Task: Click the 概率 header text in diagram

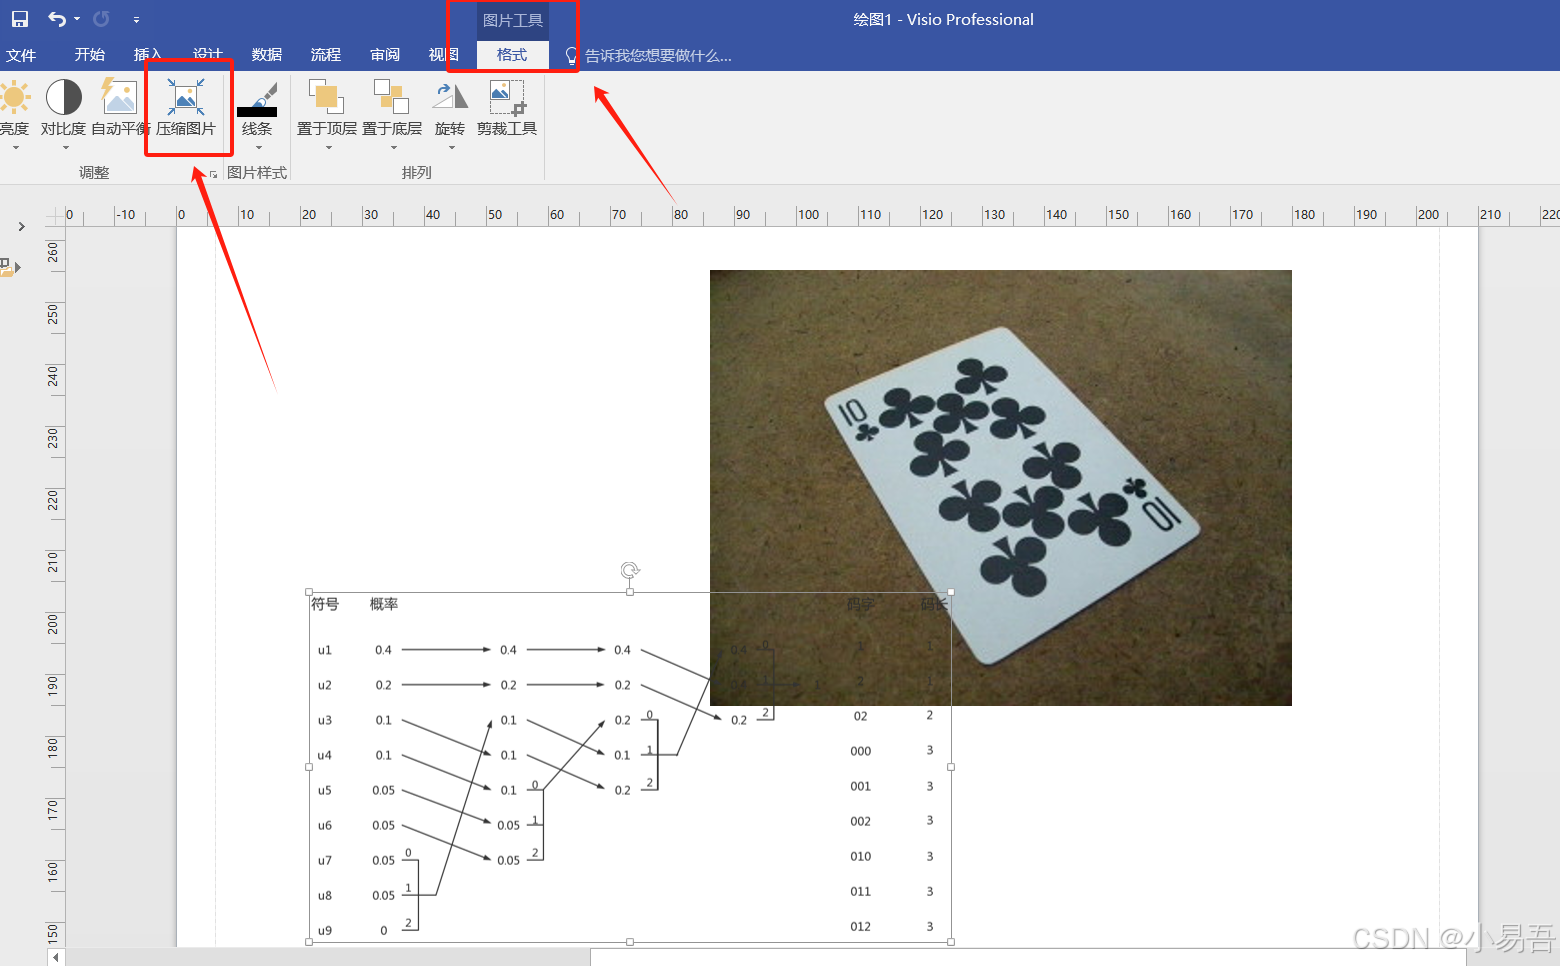Action: tap(384, 604)
